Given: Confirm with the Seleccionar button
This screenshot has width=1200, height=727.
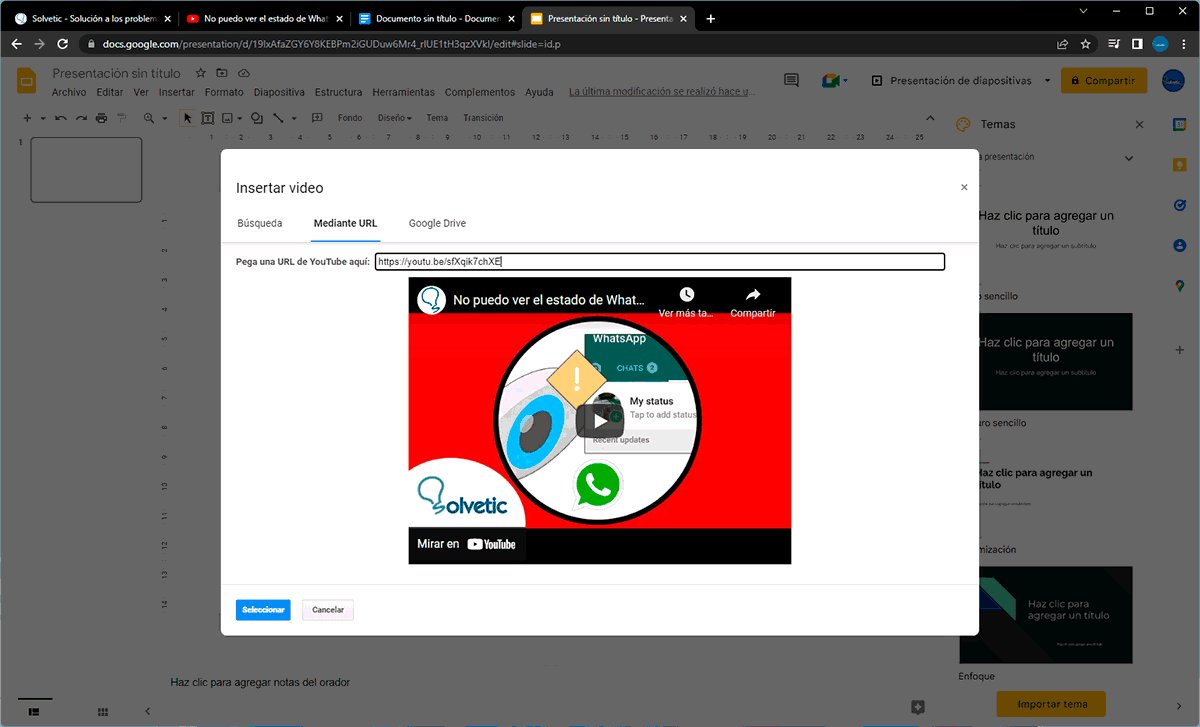Looking at the screenshot, I should pos(263,610).
